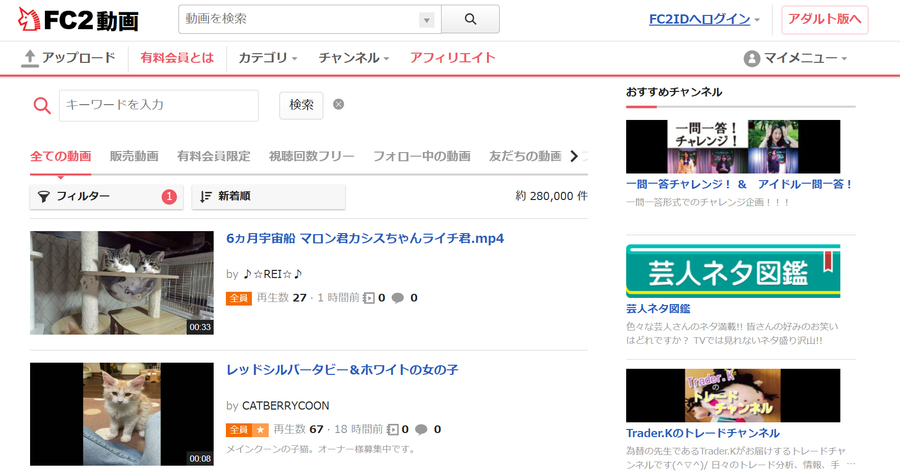Open the 一問一答チャレンジ channel thumbnail

tap(733, 146)
